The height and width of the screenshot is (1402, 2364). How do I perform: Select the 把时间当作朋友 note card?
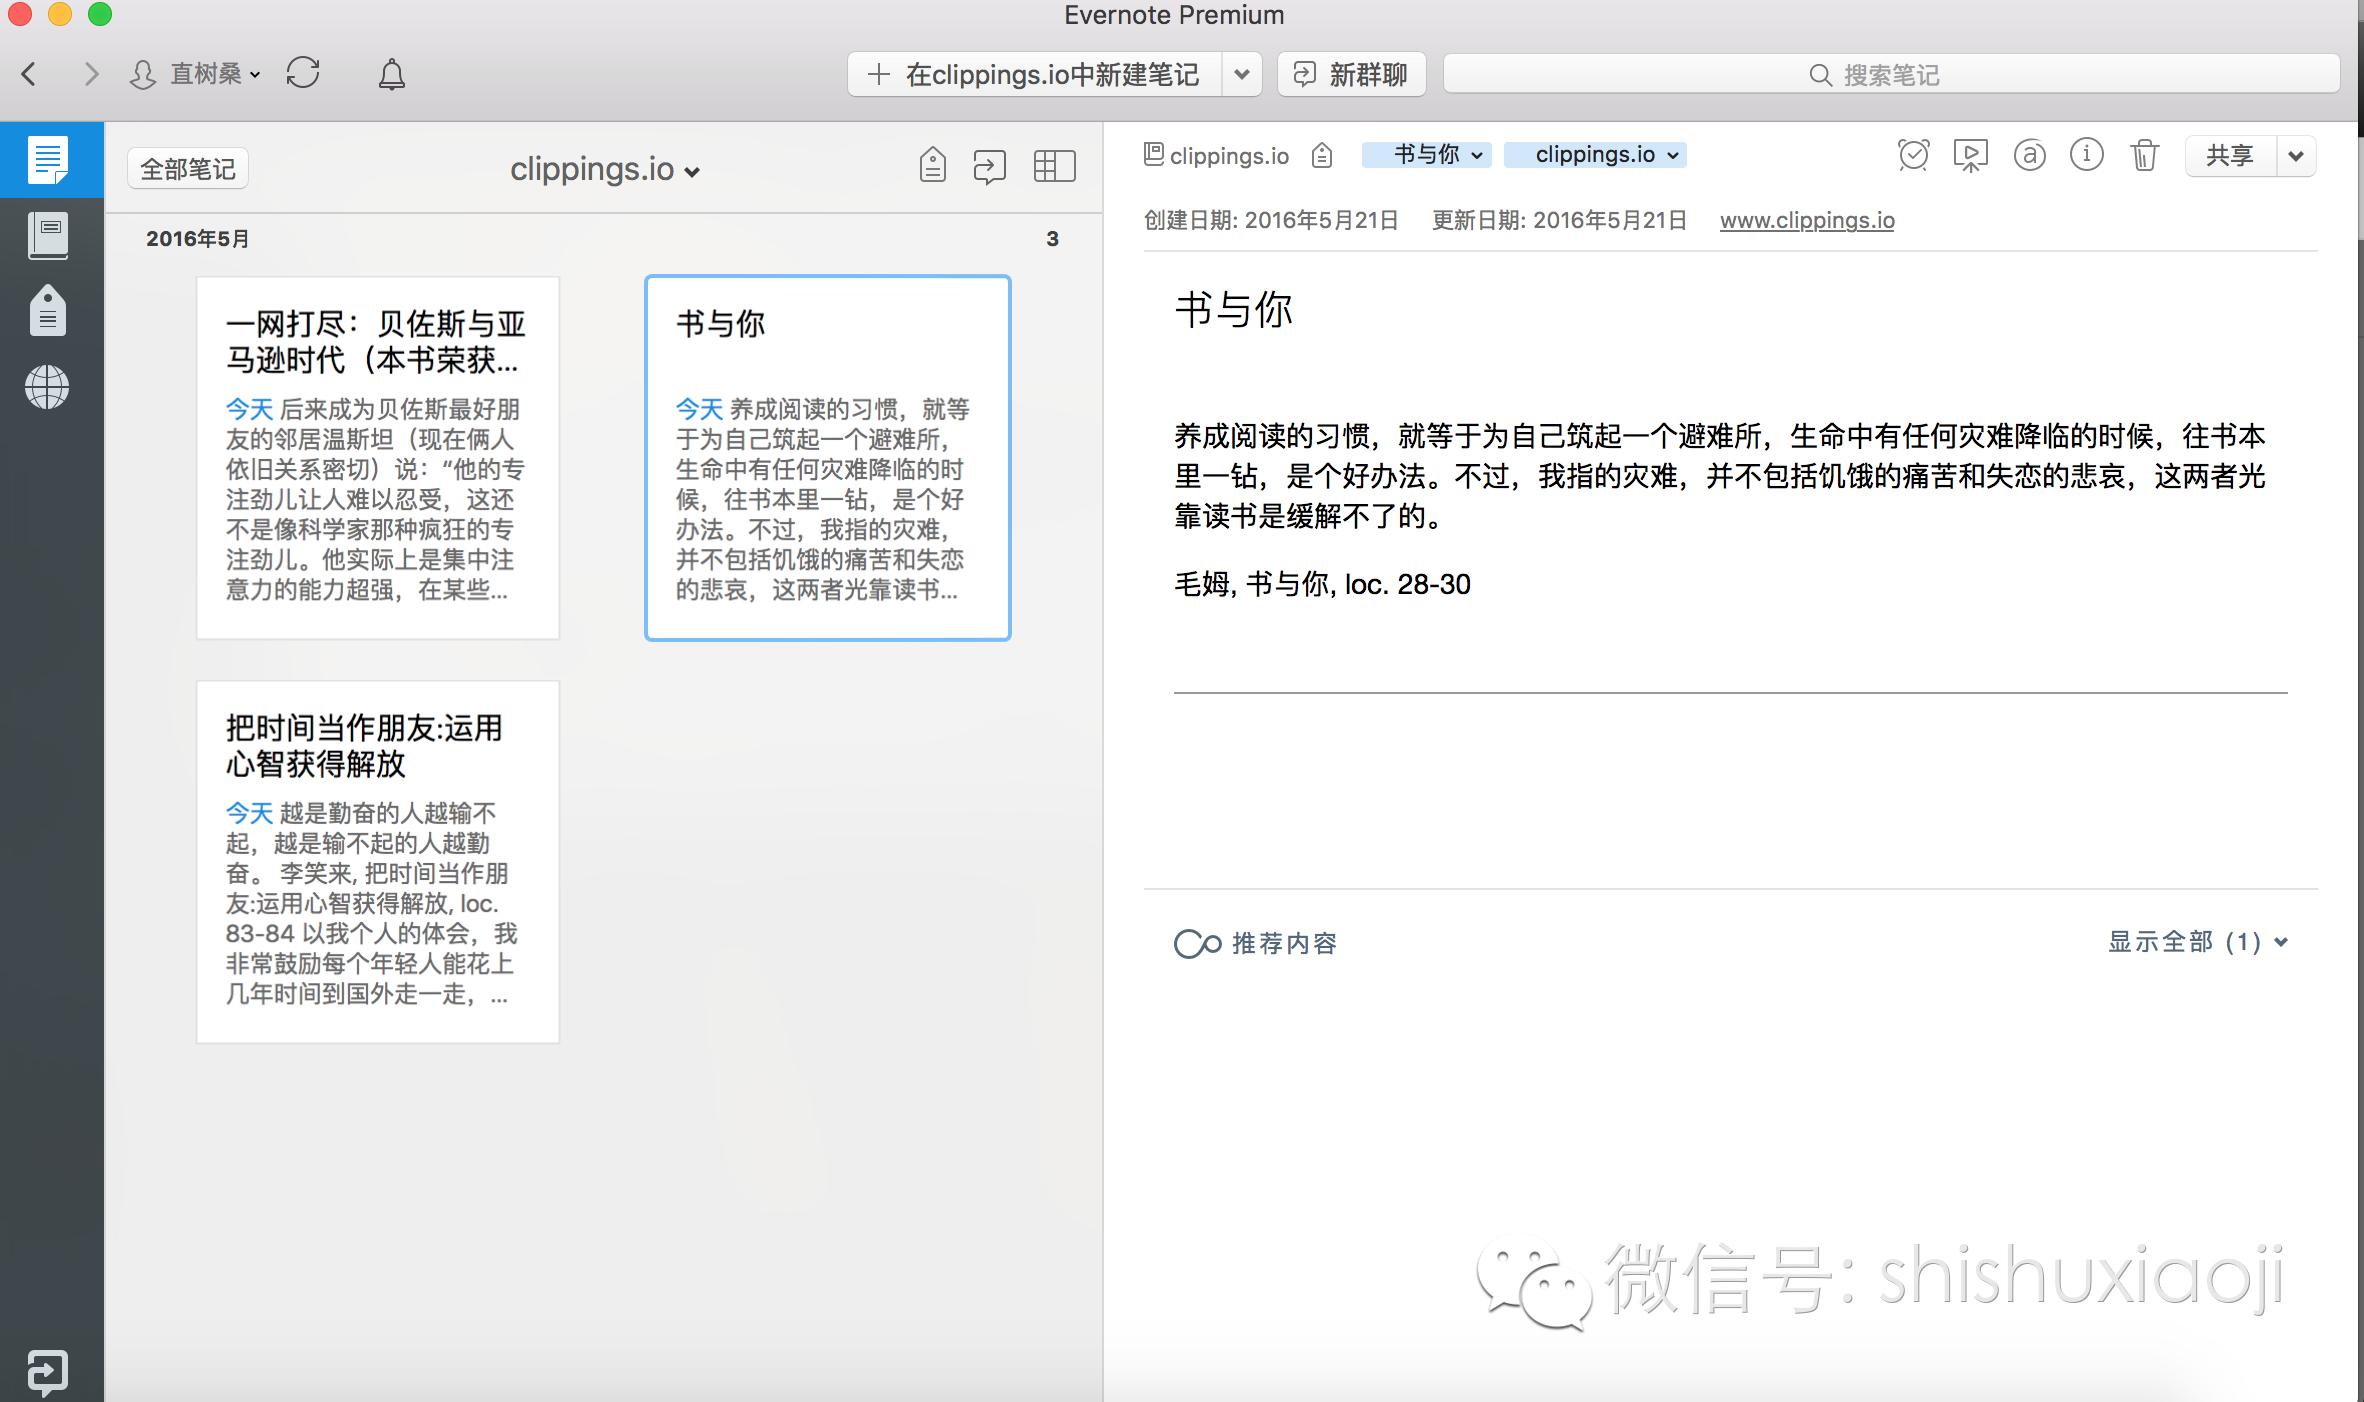[377, 860]
